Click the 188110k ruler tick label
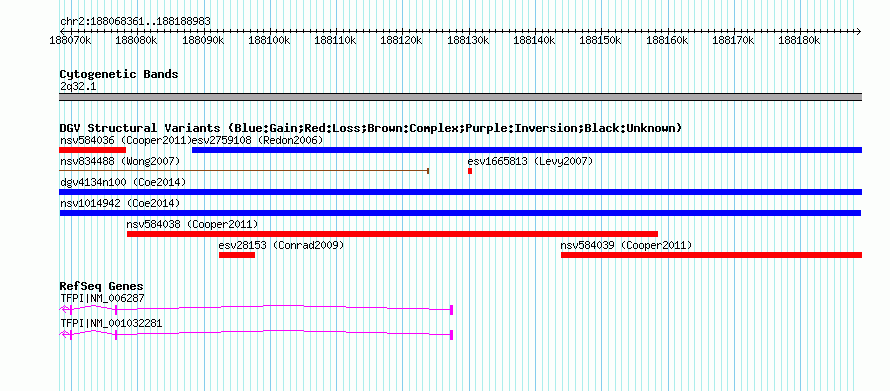The image size is (890, 391). [x=335, y=40]
